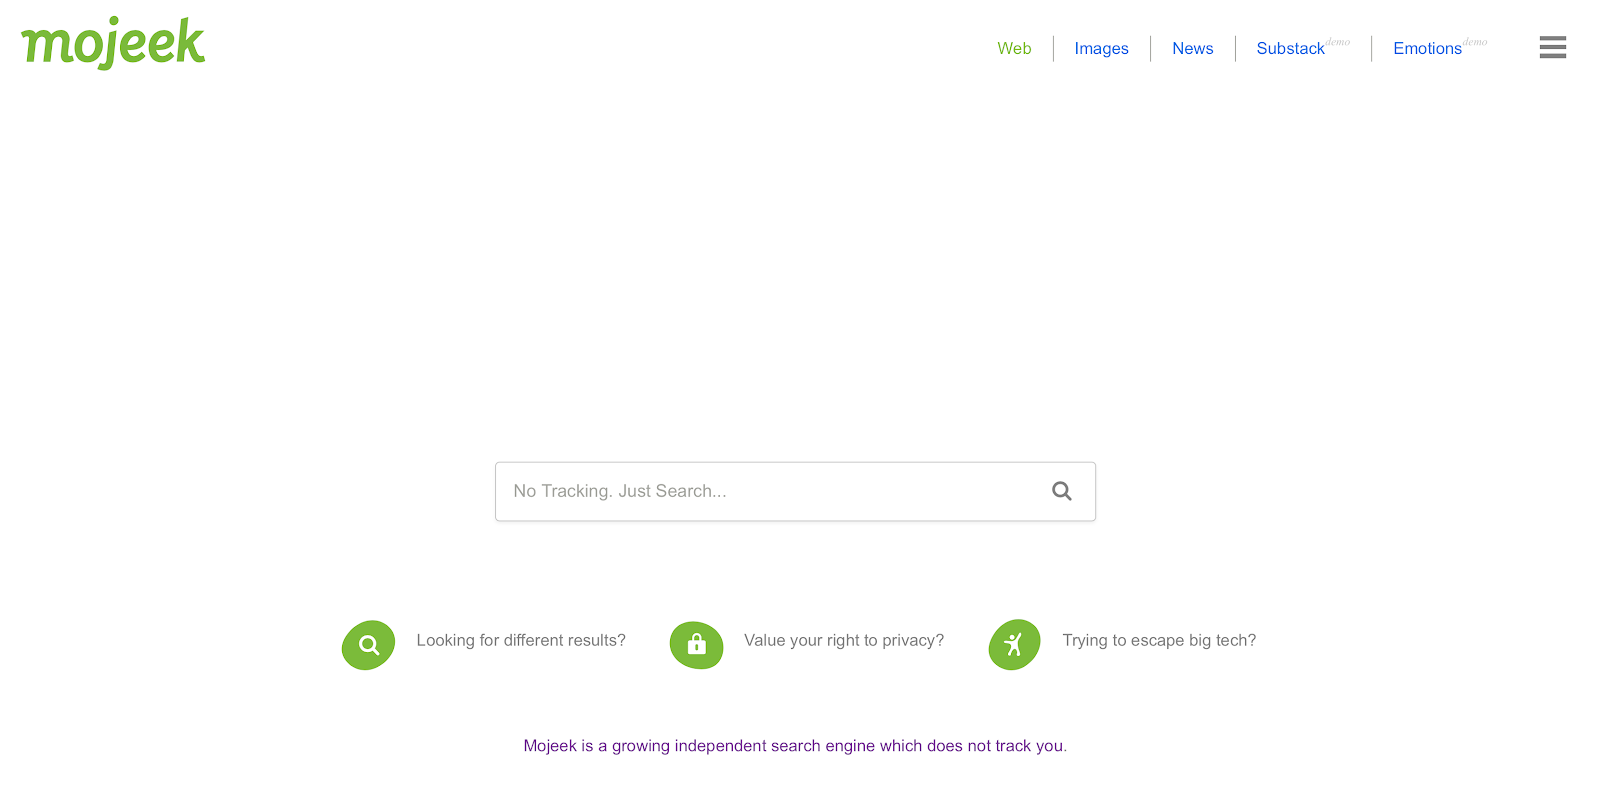Click 'Value your right to privacy?' text
1600x799 pixels.
844,640
